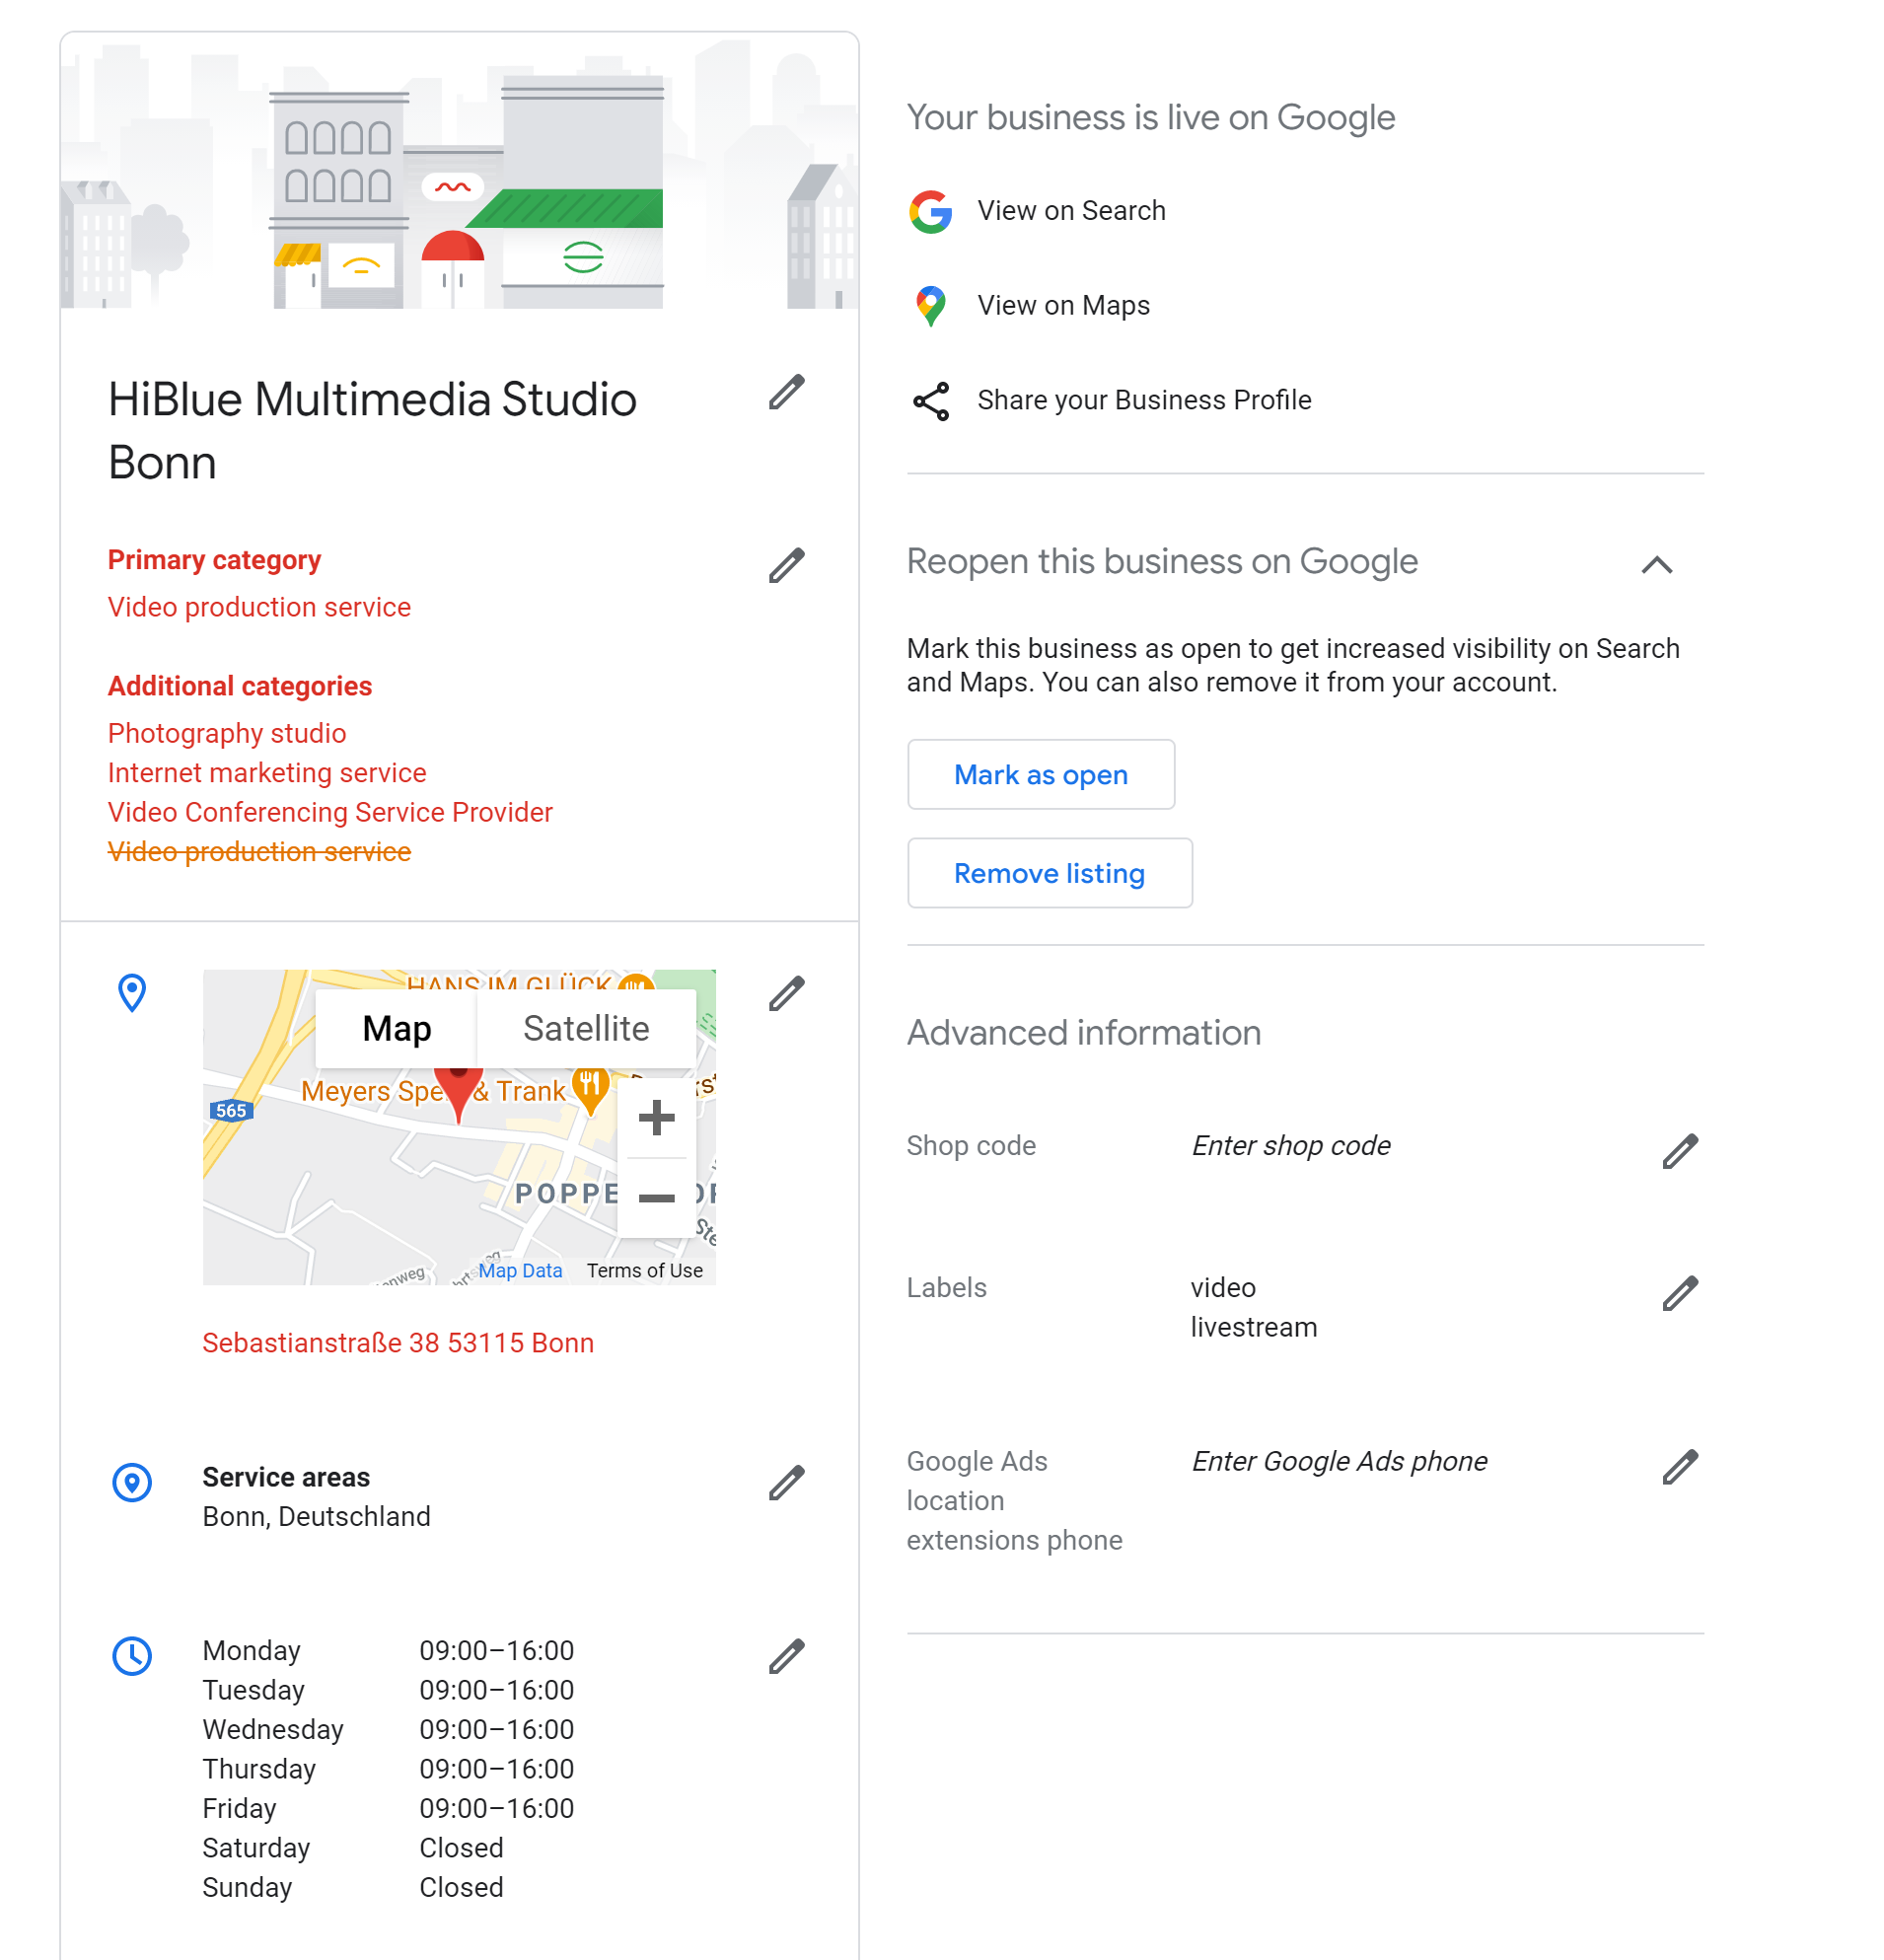
Task: Open View on Maps
Action: click(1063, 306)
